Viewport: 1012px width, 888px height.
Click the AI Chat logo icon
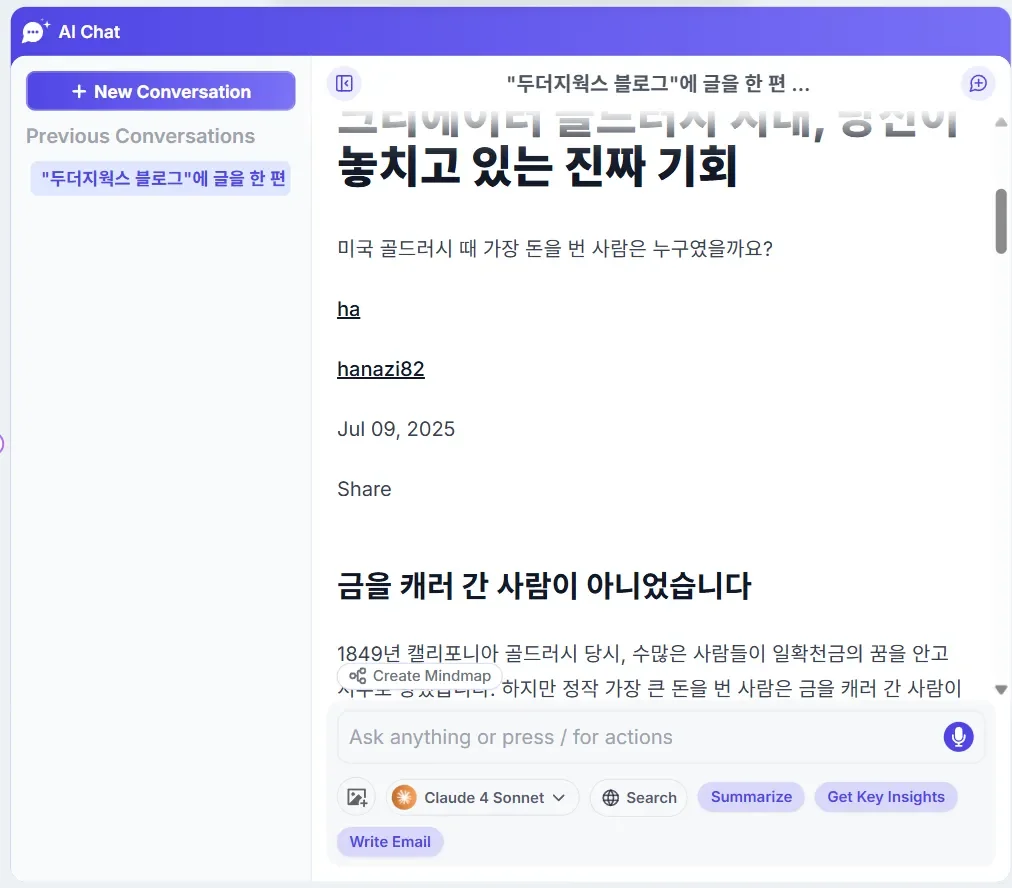point(35,32)
